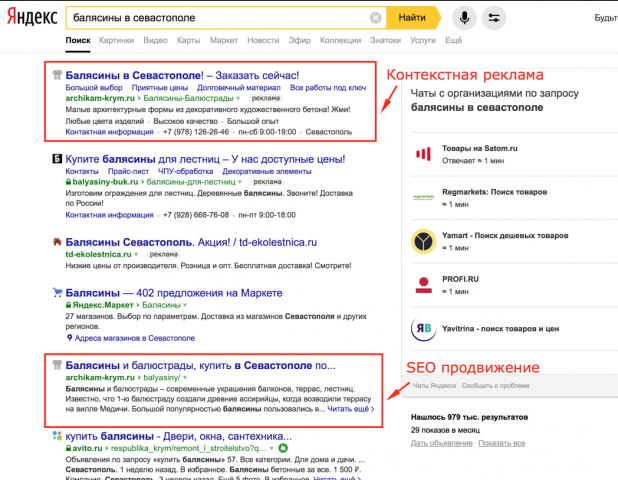Open Балясины — 402 предложения на Маркете
Viewport: 618px width, 480px height.
pos(174,293)
